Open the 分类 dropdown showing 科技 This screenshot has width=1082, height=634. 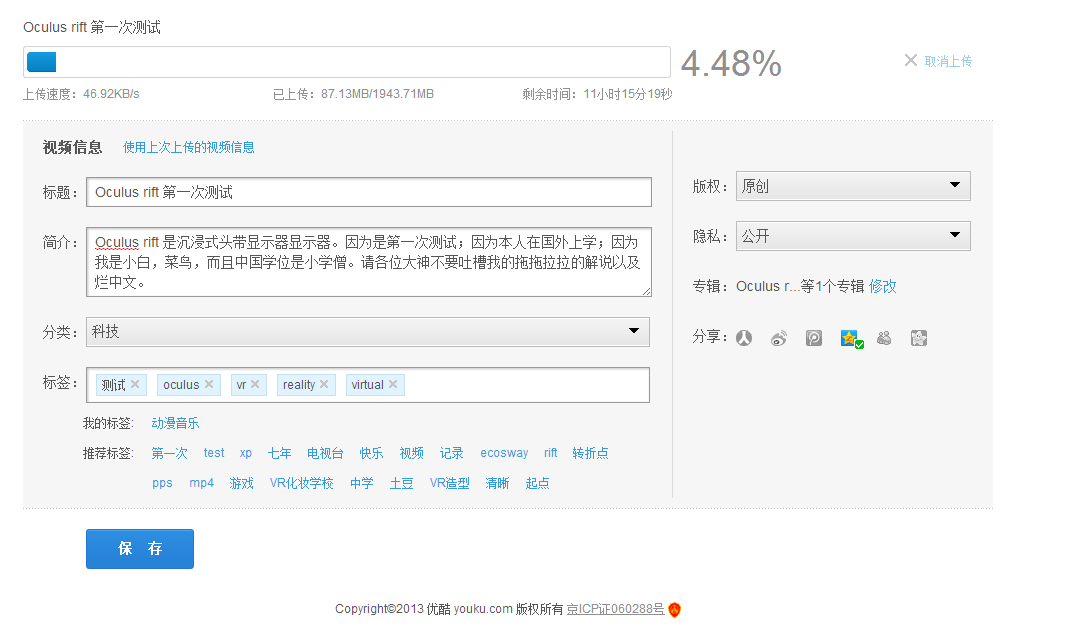(368, 332)
